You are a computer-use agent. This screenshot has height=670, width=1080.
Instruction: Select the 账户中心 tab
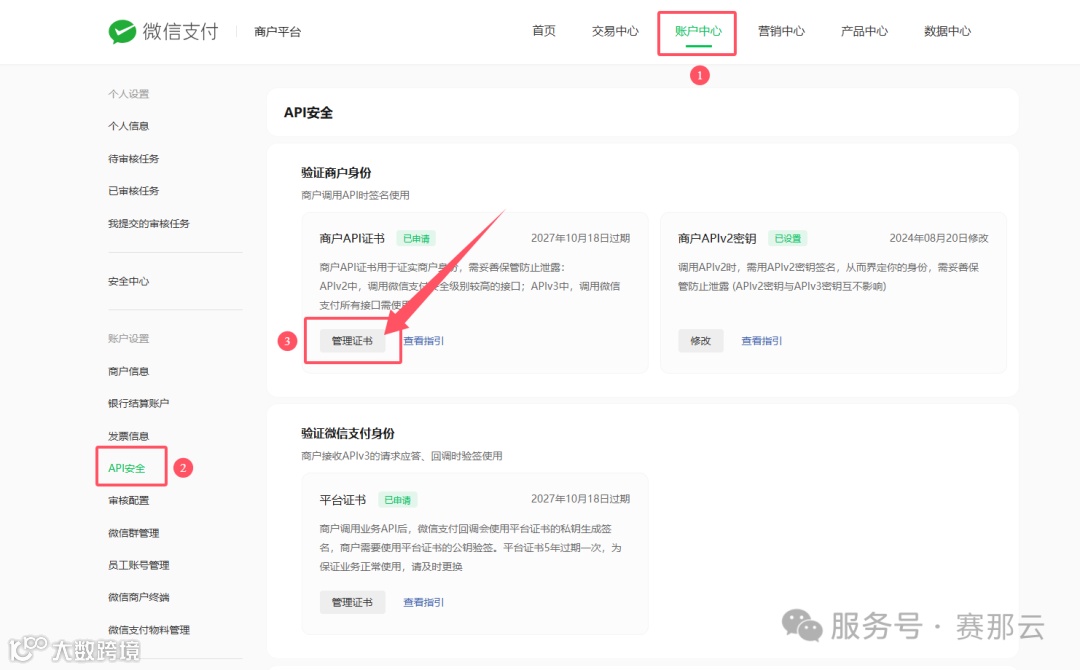[x=698, y=31]
